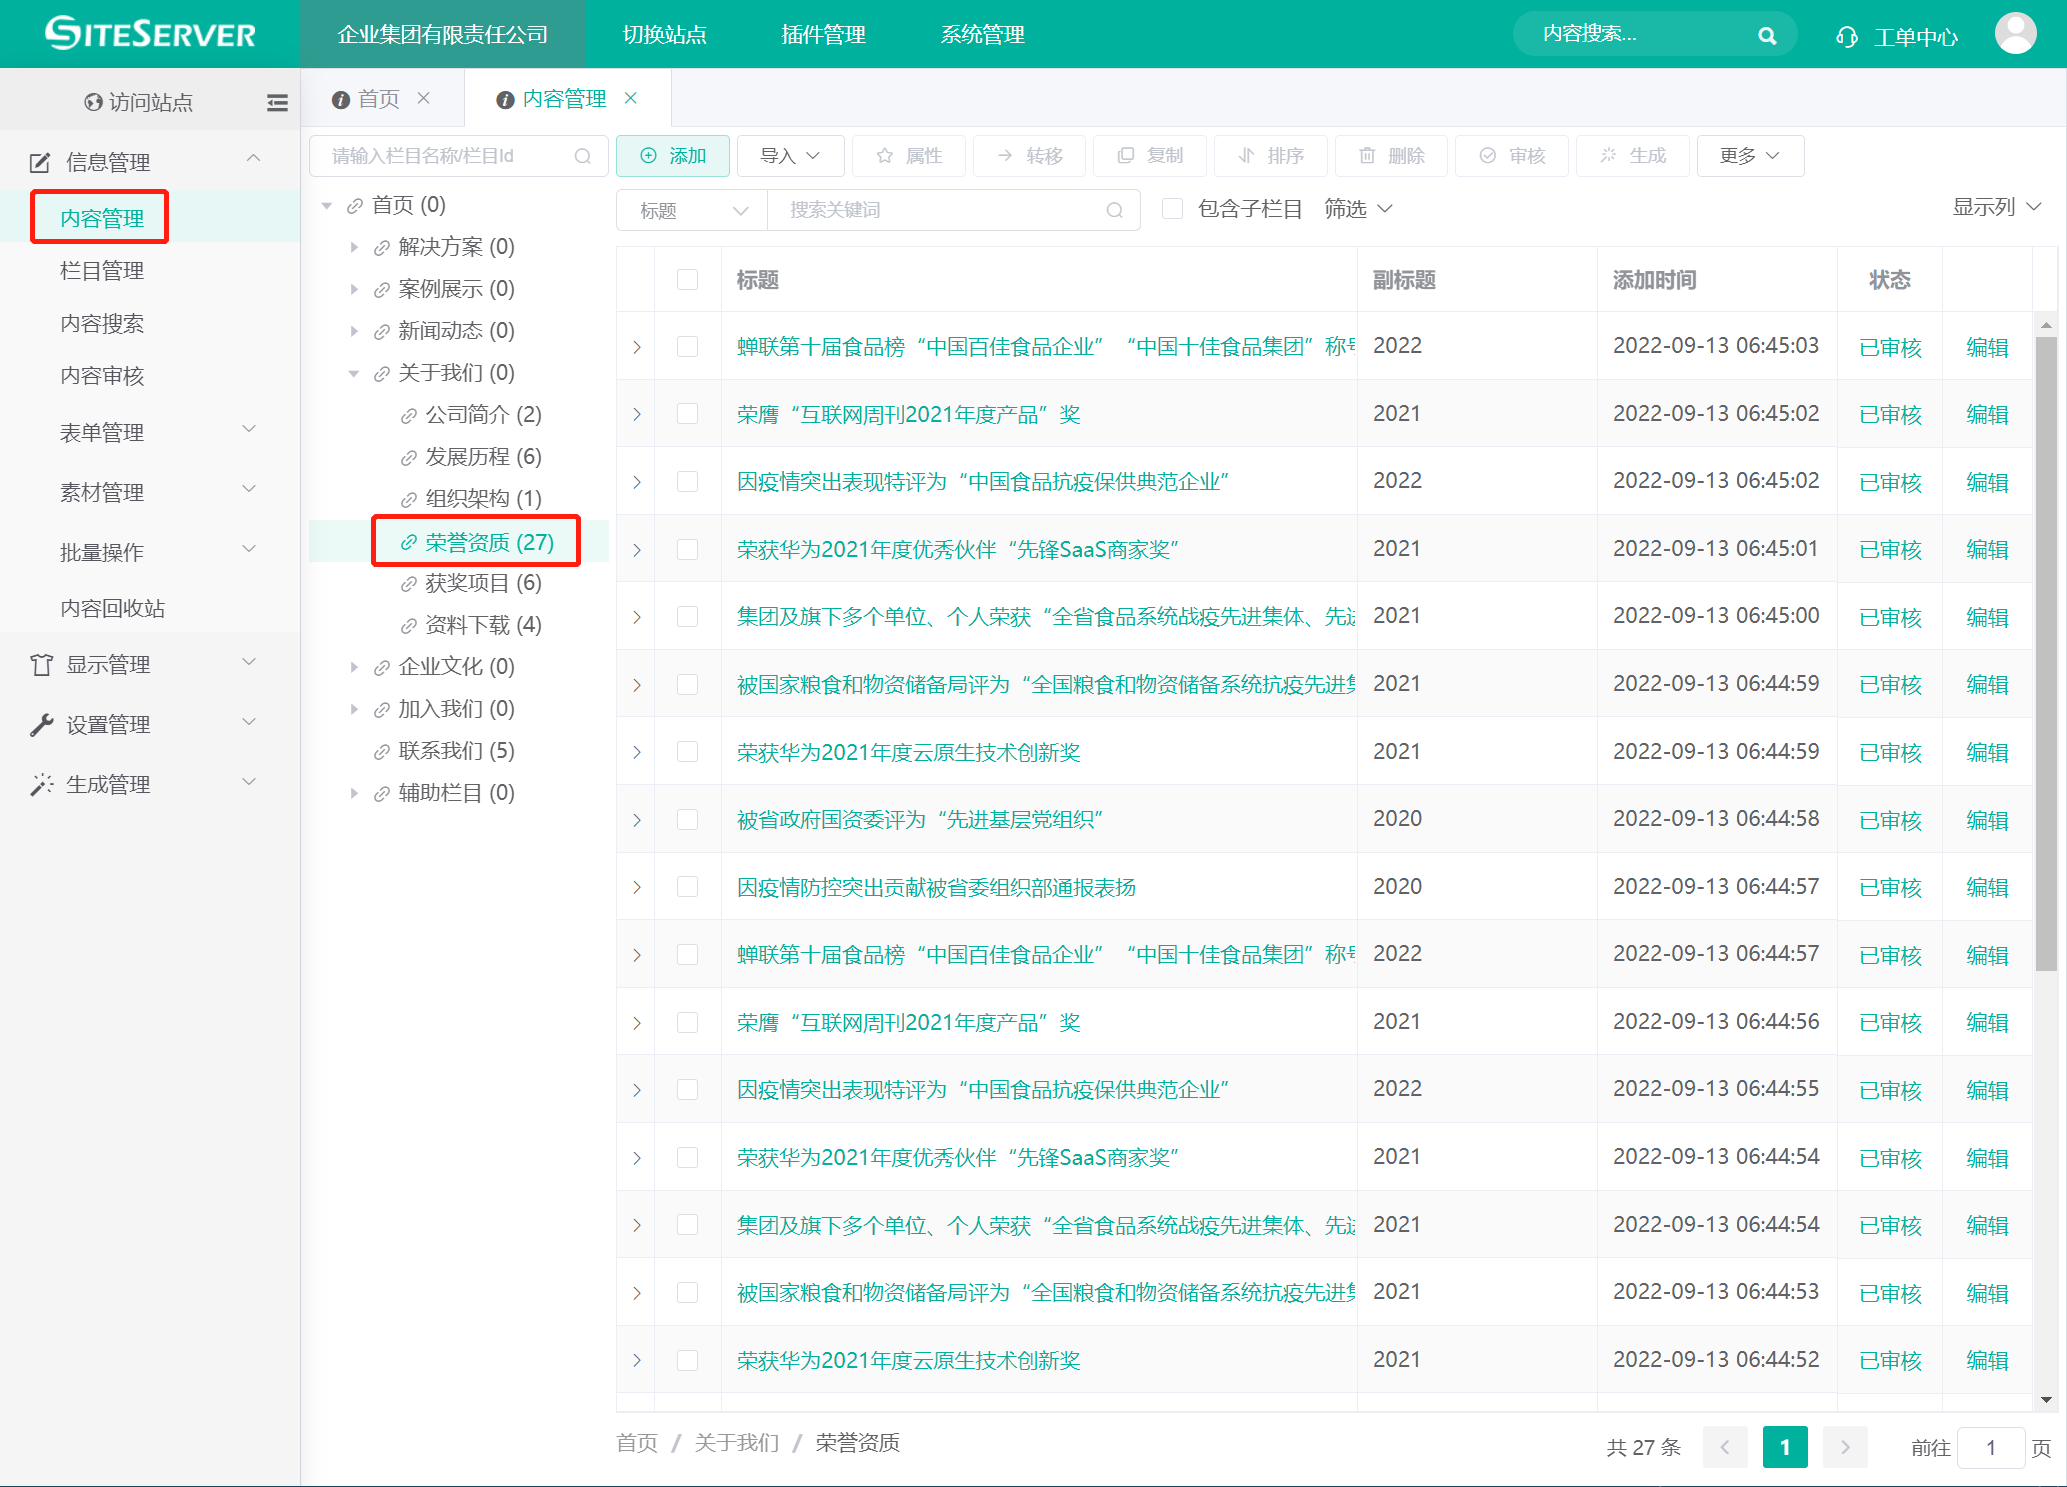
Task: Open 内容审核 in the sidebar
Action: (102, 376)
